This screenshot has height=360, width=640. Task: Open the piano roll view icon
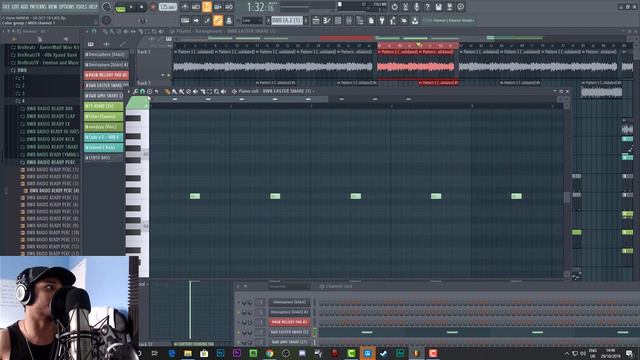tap(327, 20)
